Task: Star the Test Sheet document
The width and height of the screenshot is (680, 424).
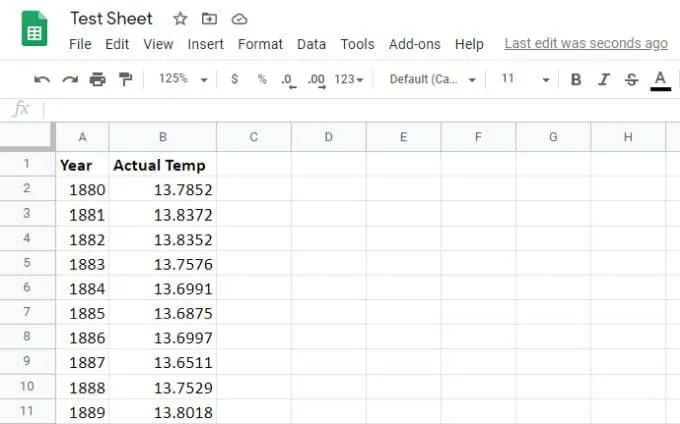Action: [180, 19]
